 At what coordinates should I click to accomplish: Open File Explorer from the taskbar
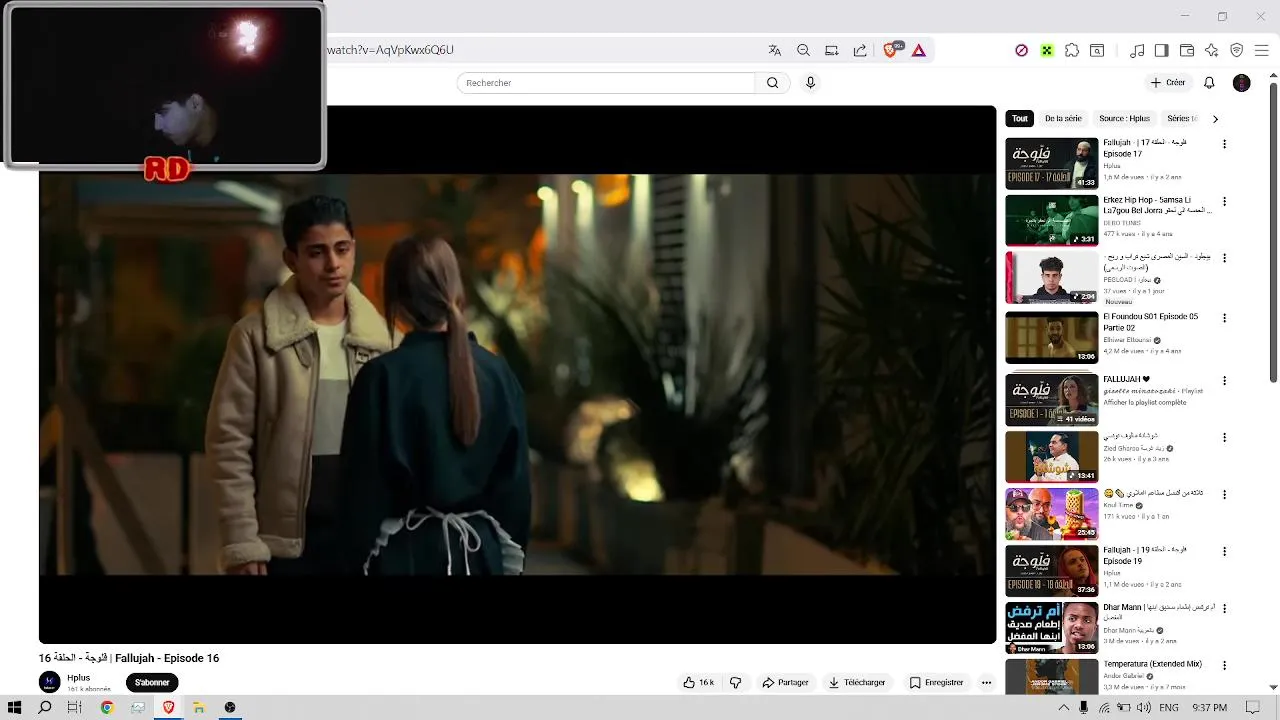[x=199, y=708]
